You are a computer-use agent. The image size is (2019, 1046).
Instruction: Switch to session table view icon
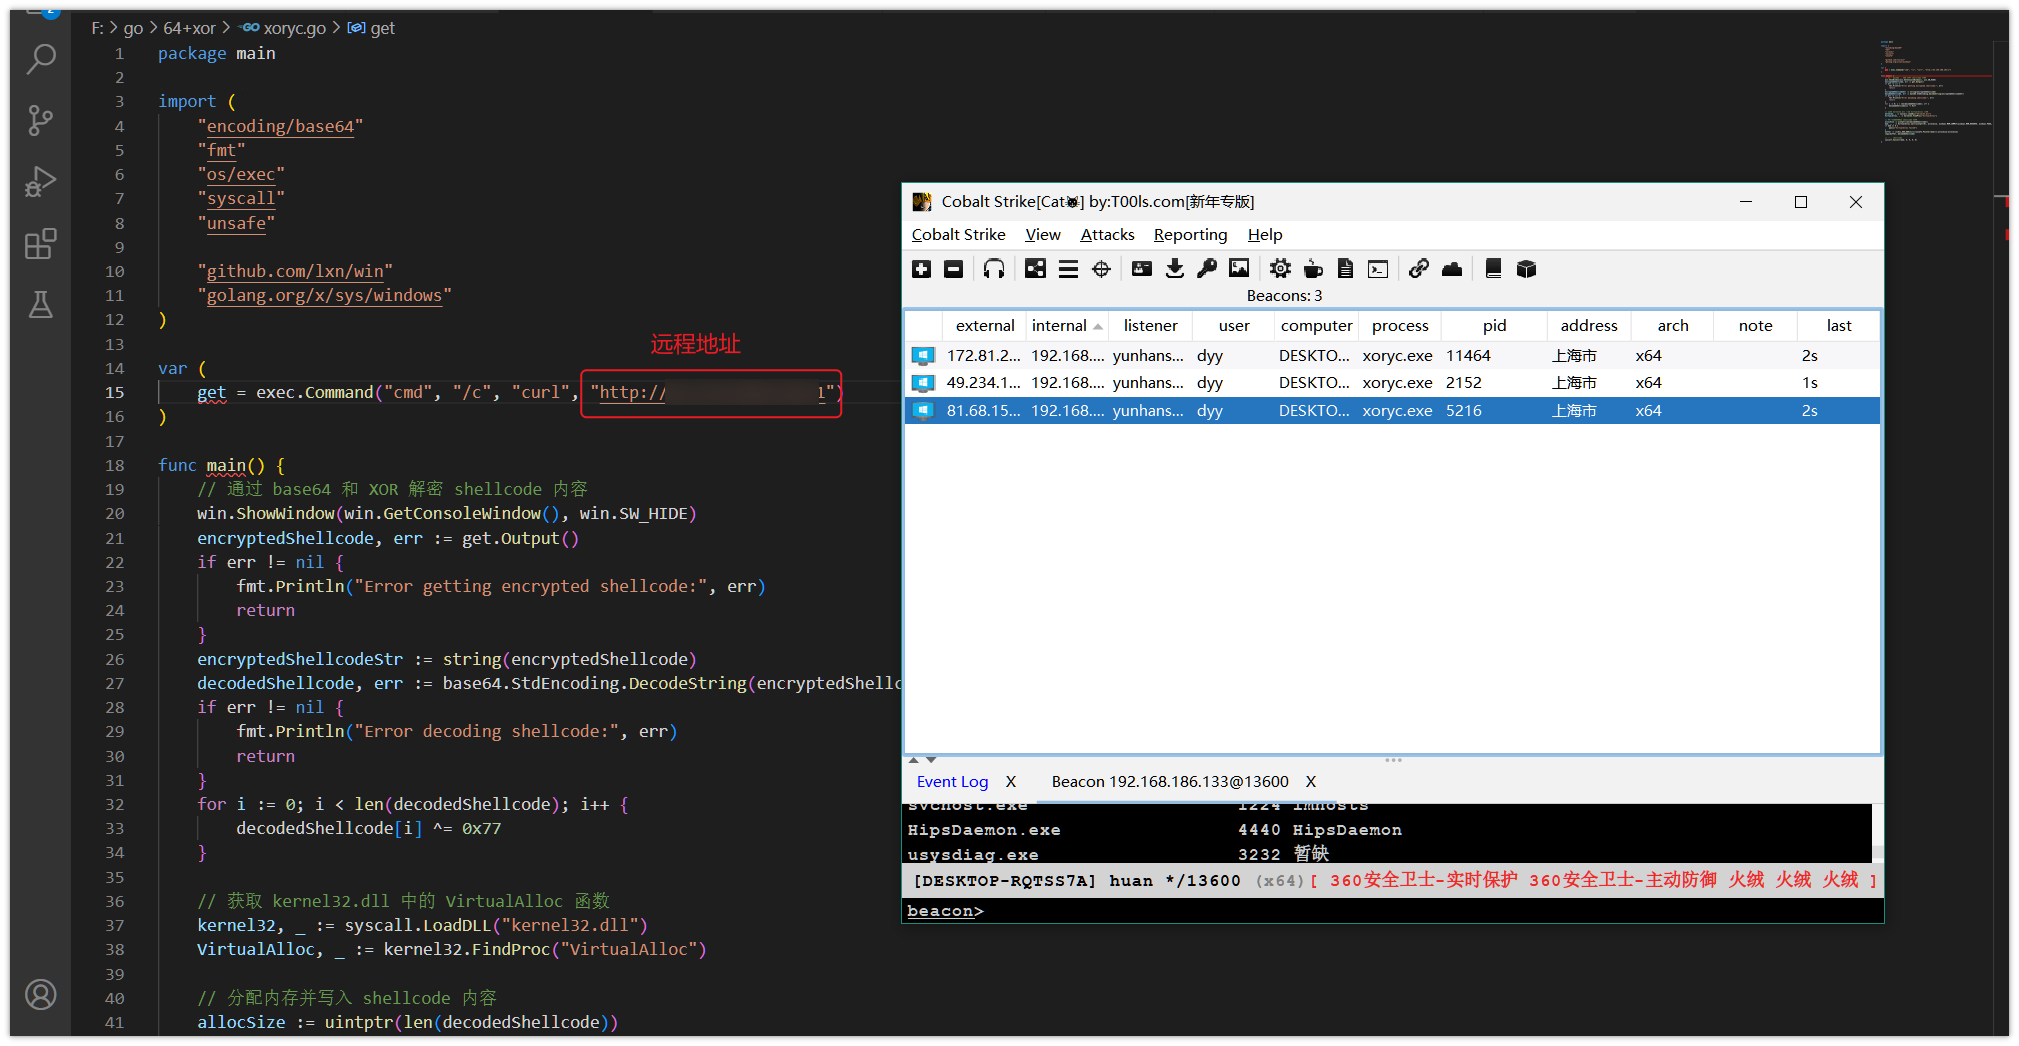(1068, 269)
